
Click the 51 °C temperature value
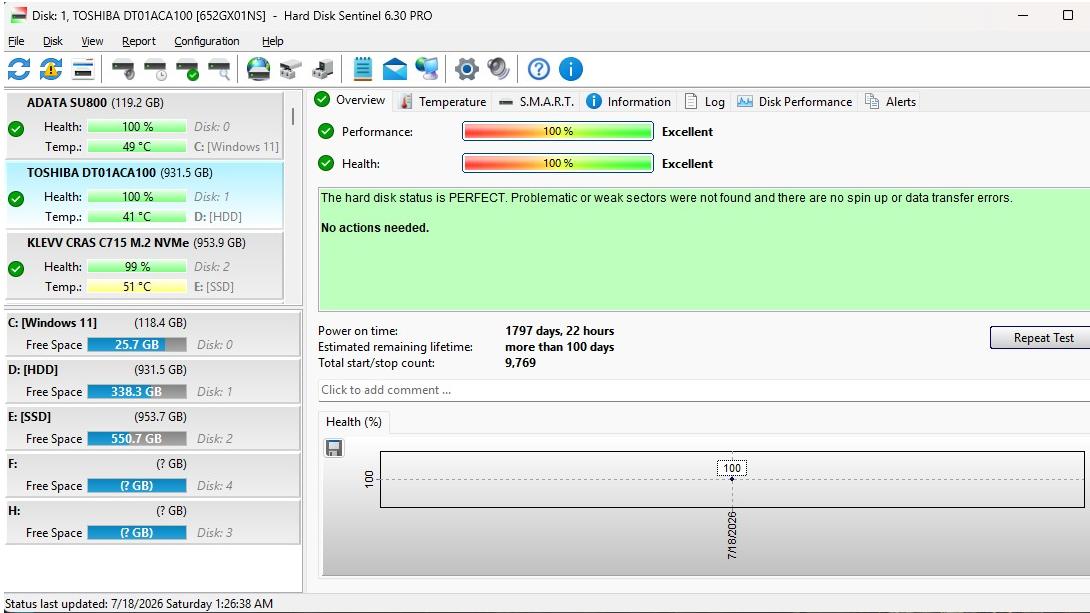(x=137, y=286)
